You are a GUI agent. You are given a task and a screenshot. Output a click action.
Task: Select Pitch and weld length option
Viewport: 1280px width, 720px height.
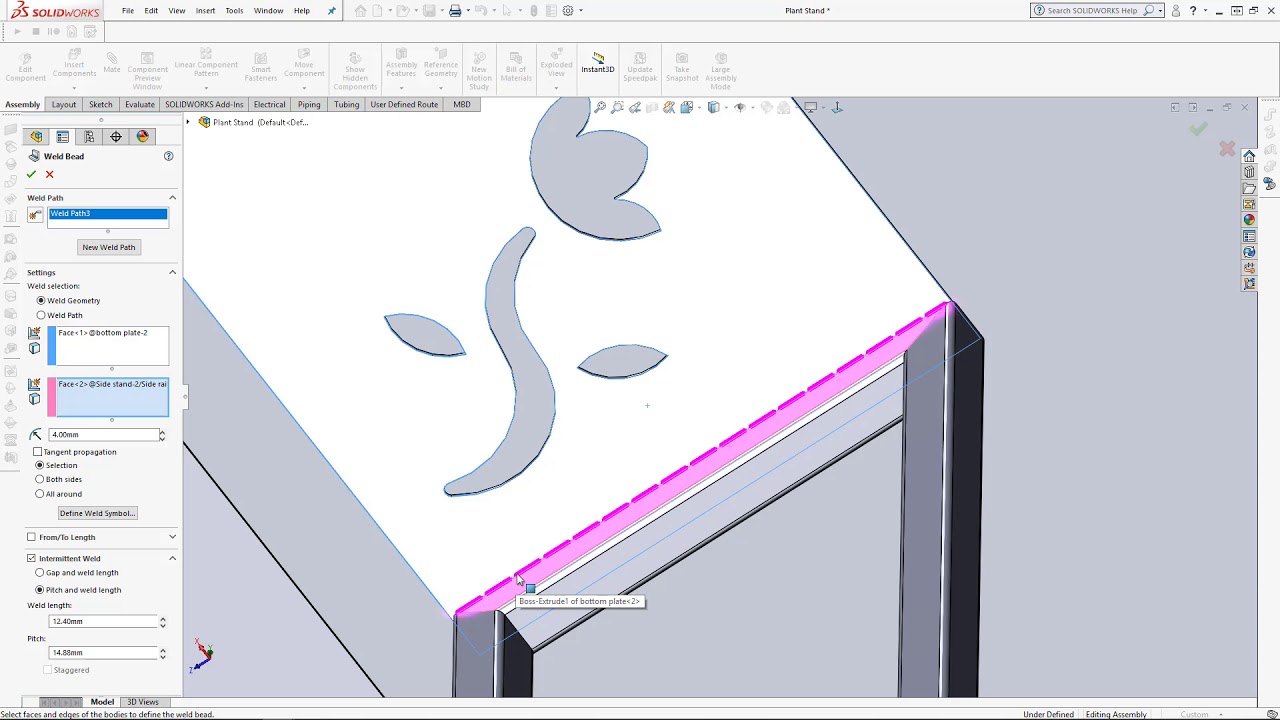click(40, 590)
